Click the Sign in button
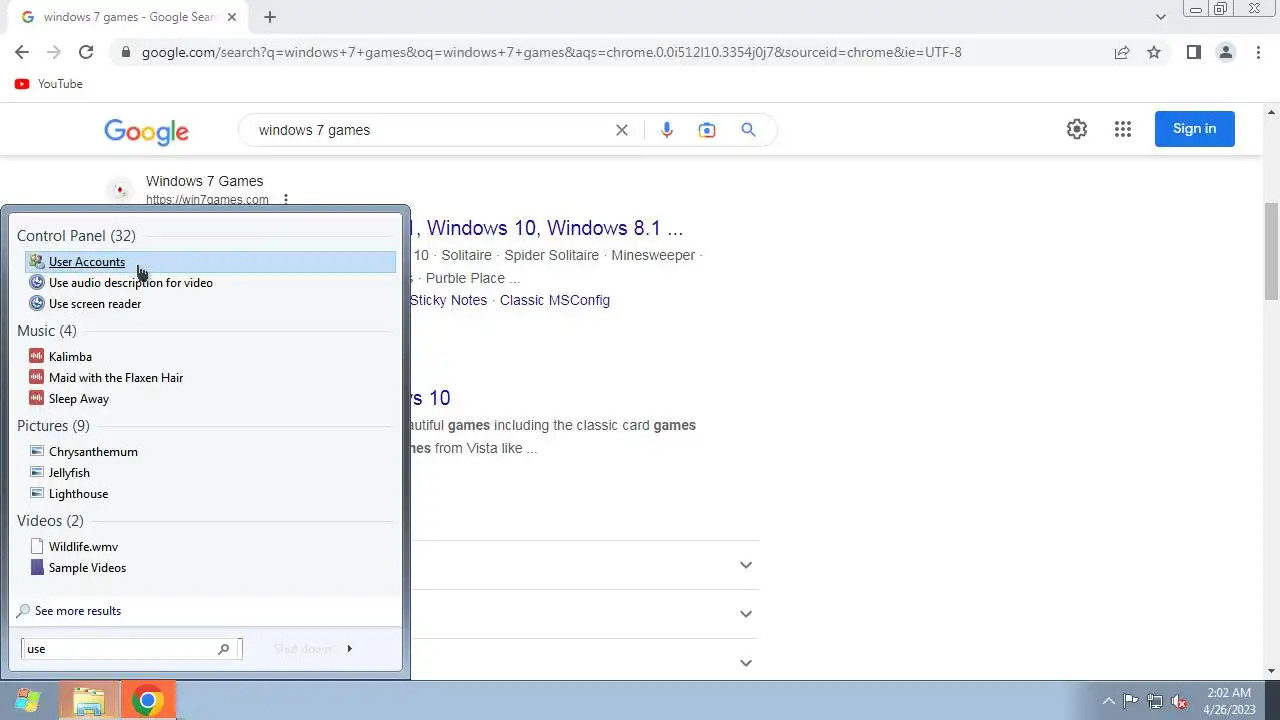 1194,128
